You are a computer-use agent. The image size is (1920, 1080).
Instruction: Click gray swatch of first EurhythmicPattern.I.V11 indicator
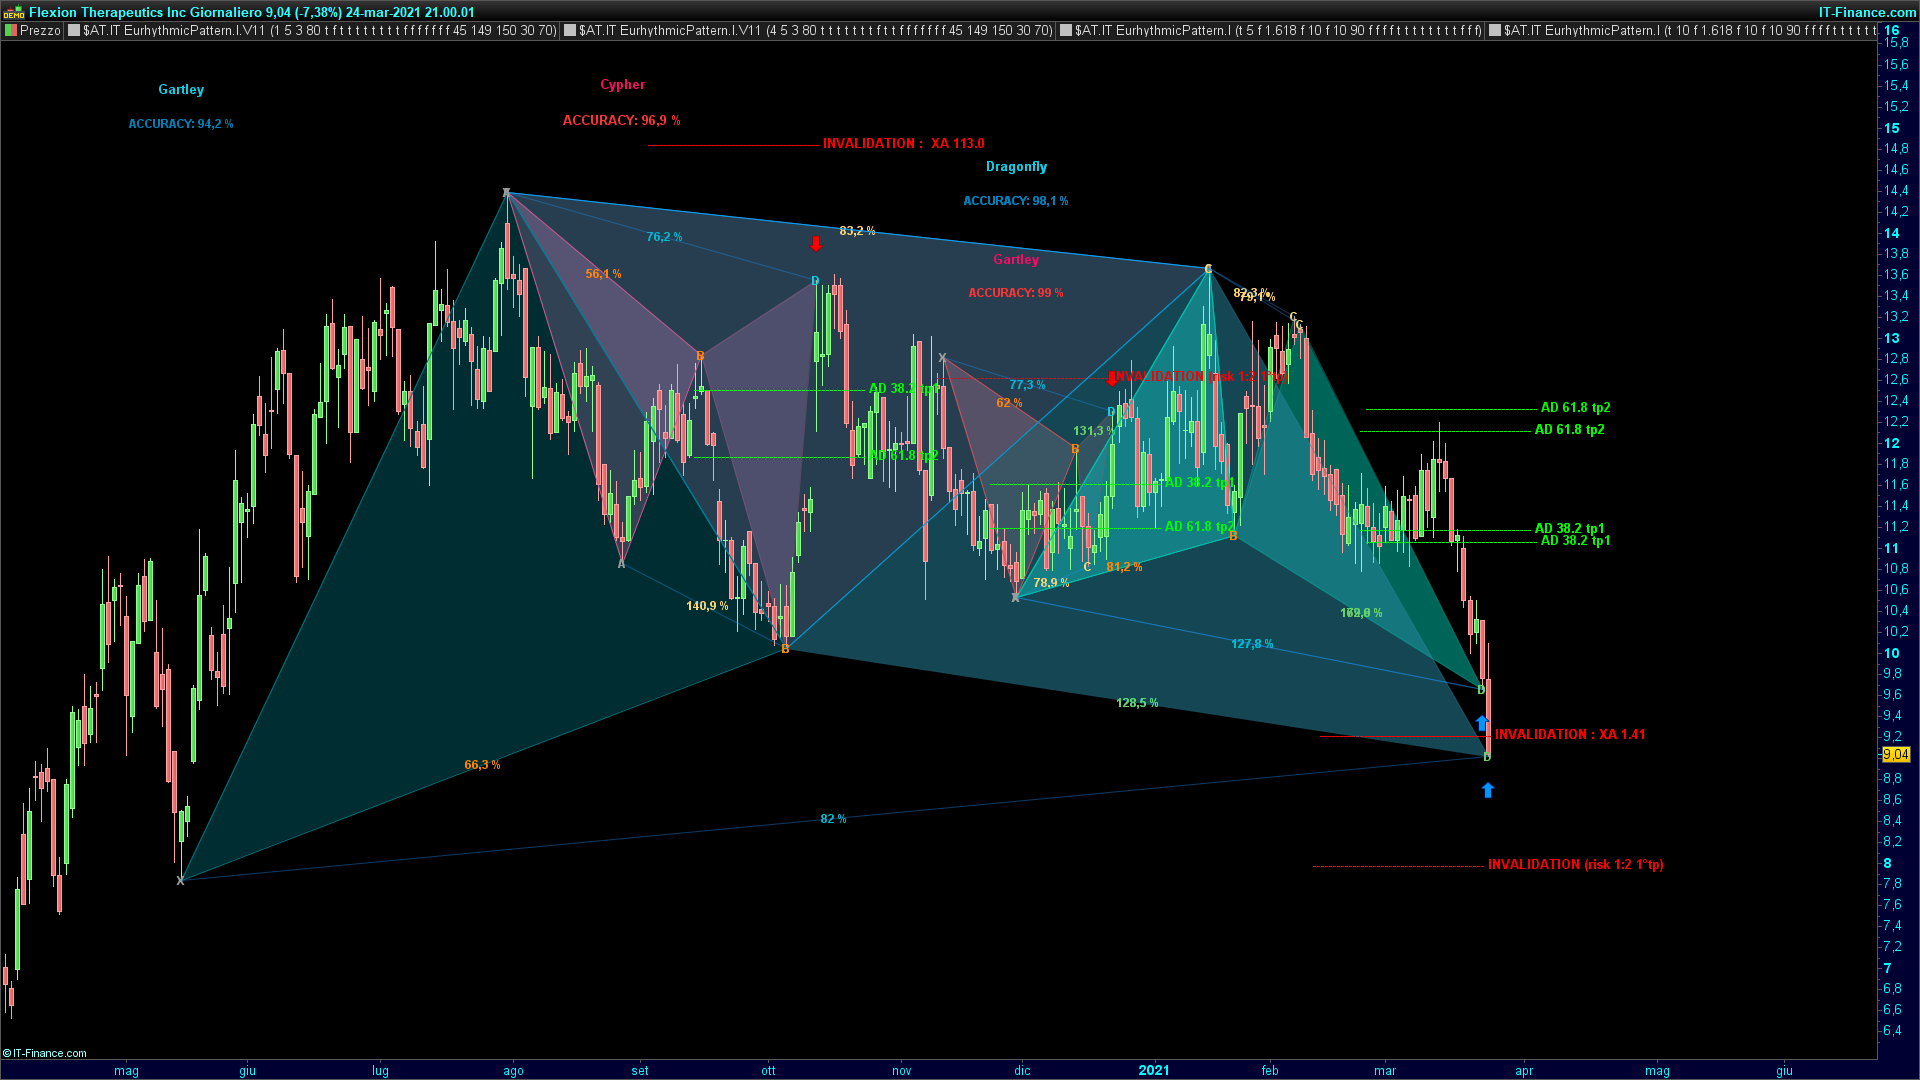pos(74,31)
